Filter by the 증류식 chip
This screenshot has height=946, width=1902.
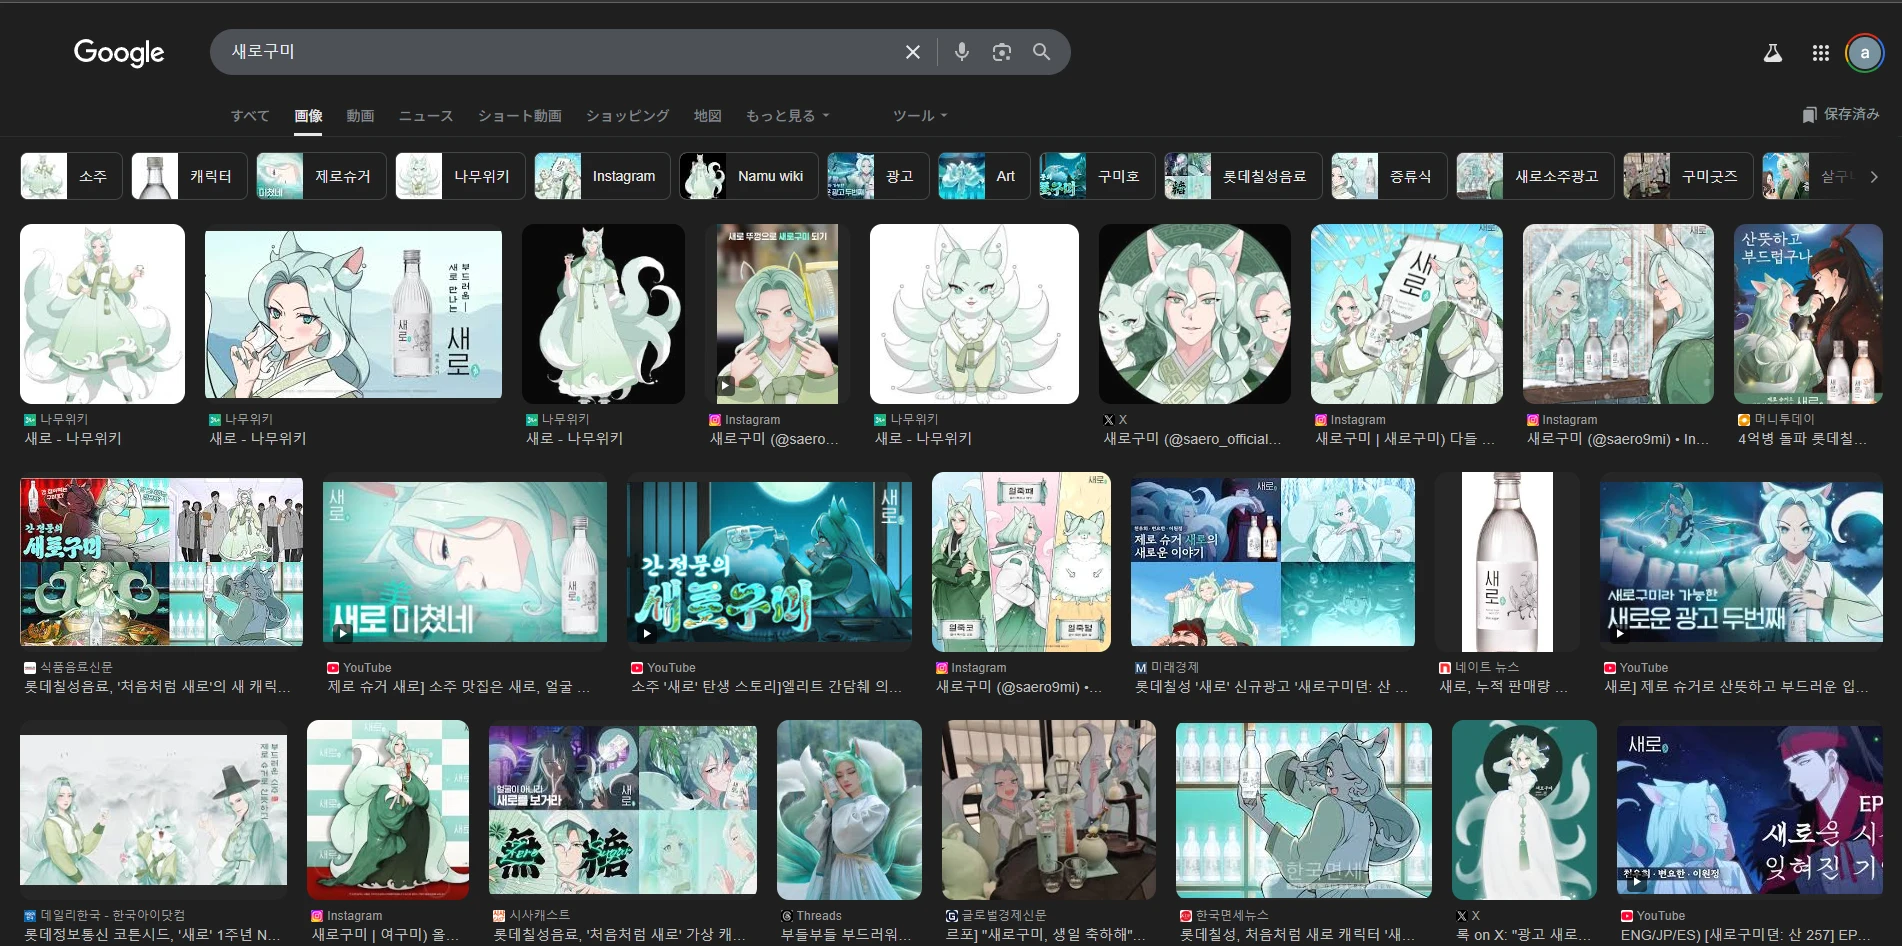pos(1389,176)
